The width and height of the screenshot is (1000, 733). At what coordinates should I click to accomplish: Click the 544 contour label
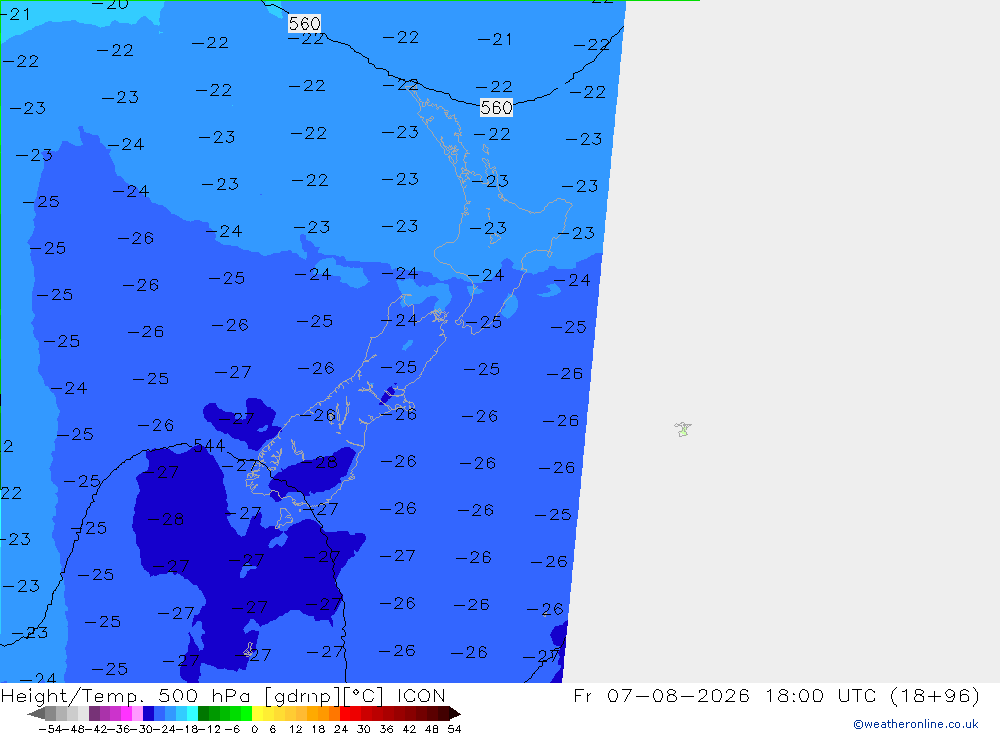209,445
